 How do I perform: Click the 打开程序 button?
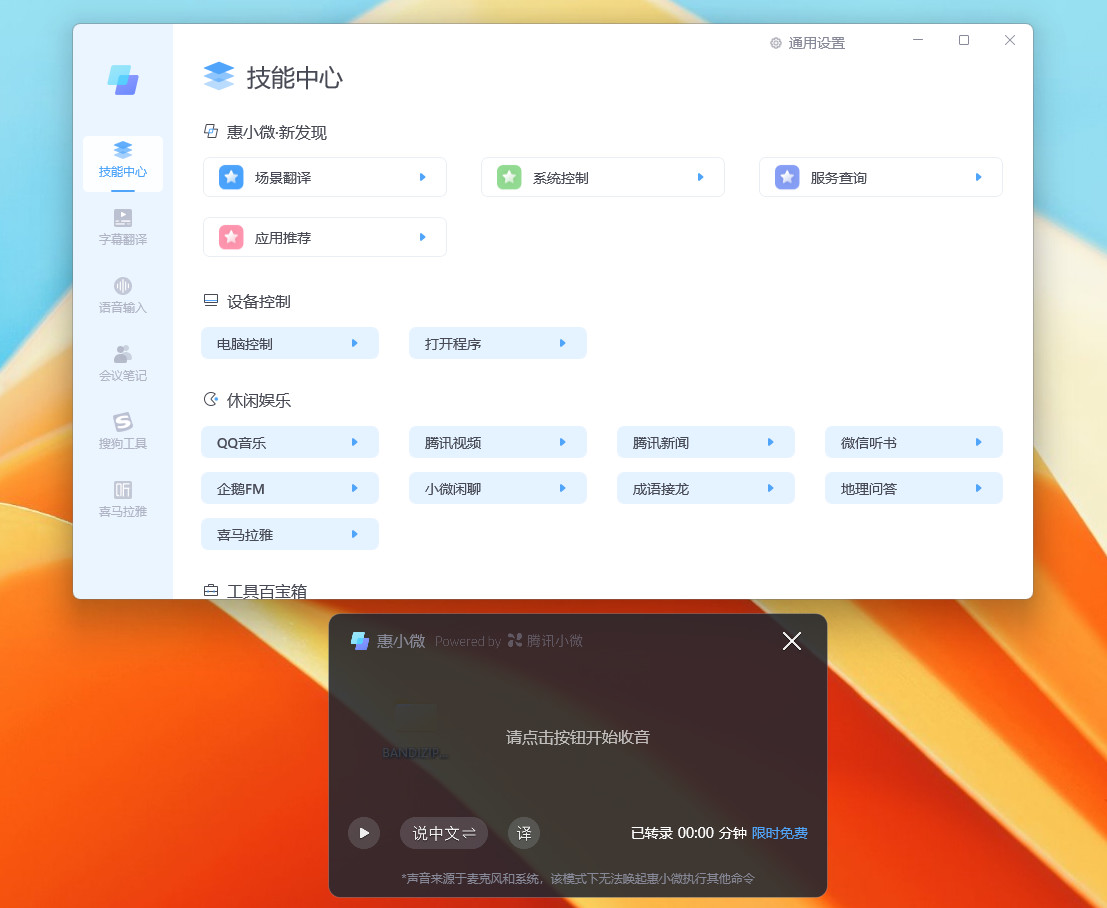[497, 343]
